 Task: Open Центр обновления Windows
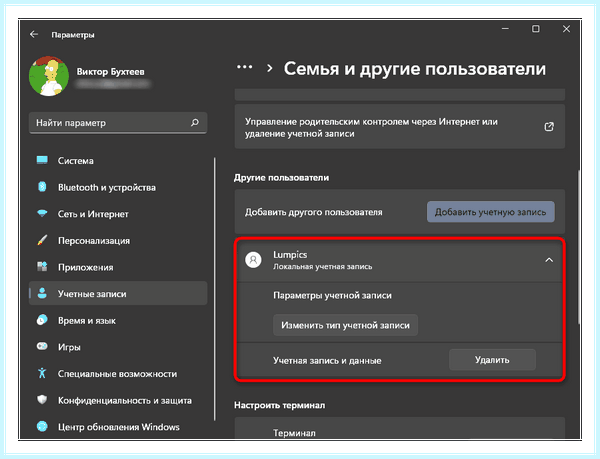(118, 426)
